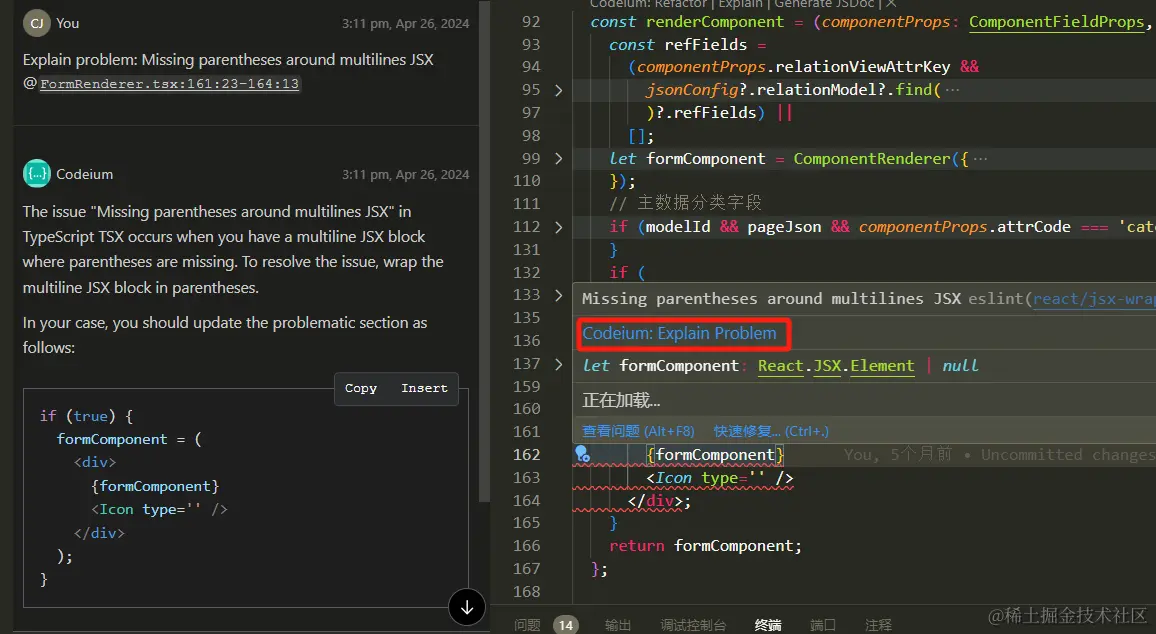Insert the suggested code into editor
The width and height of the screenshot is (1156, 634).
424,389
